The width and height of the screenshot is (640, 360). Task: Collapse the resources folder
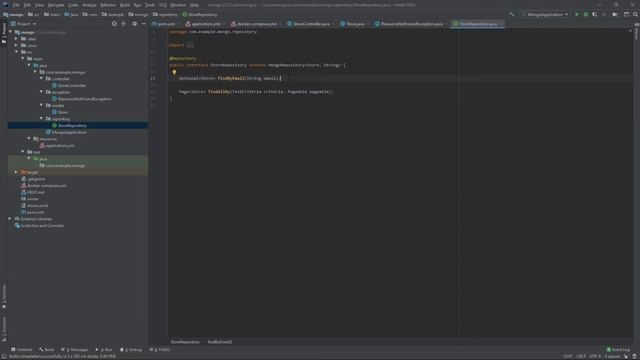tap(29, 138)
